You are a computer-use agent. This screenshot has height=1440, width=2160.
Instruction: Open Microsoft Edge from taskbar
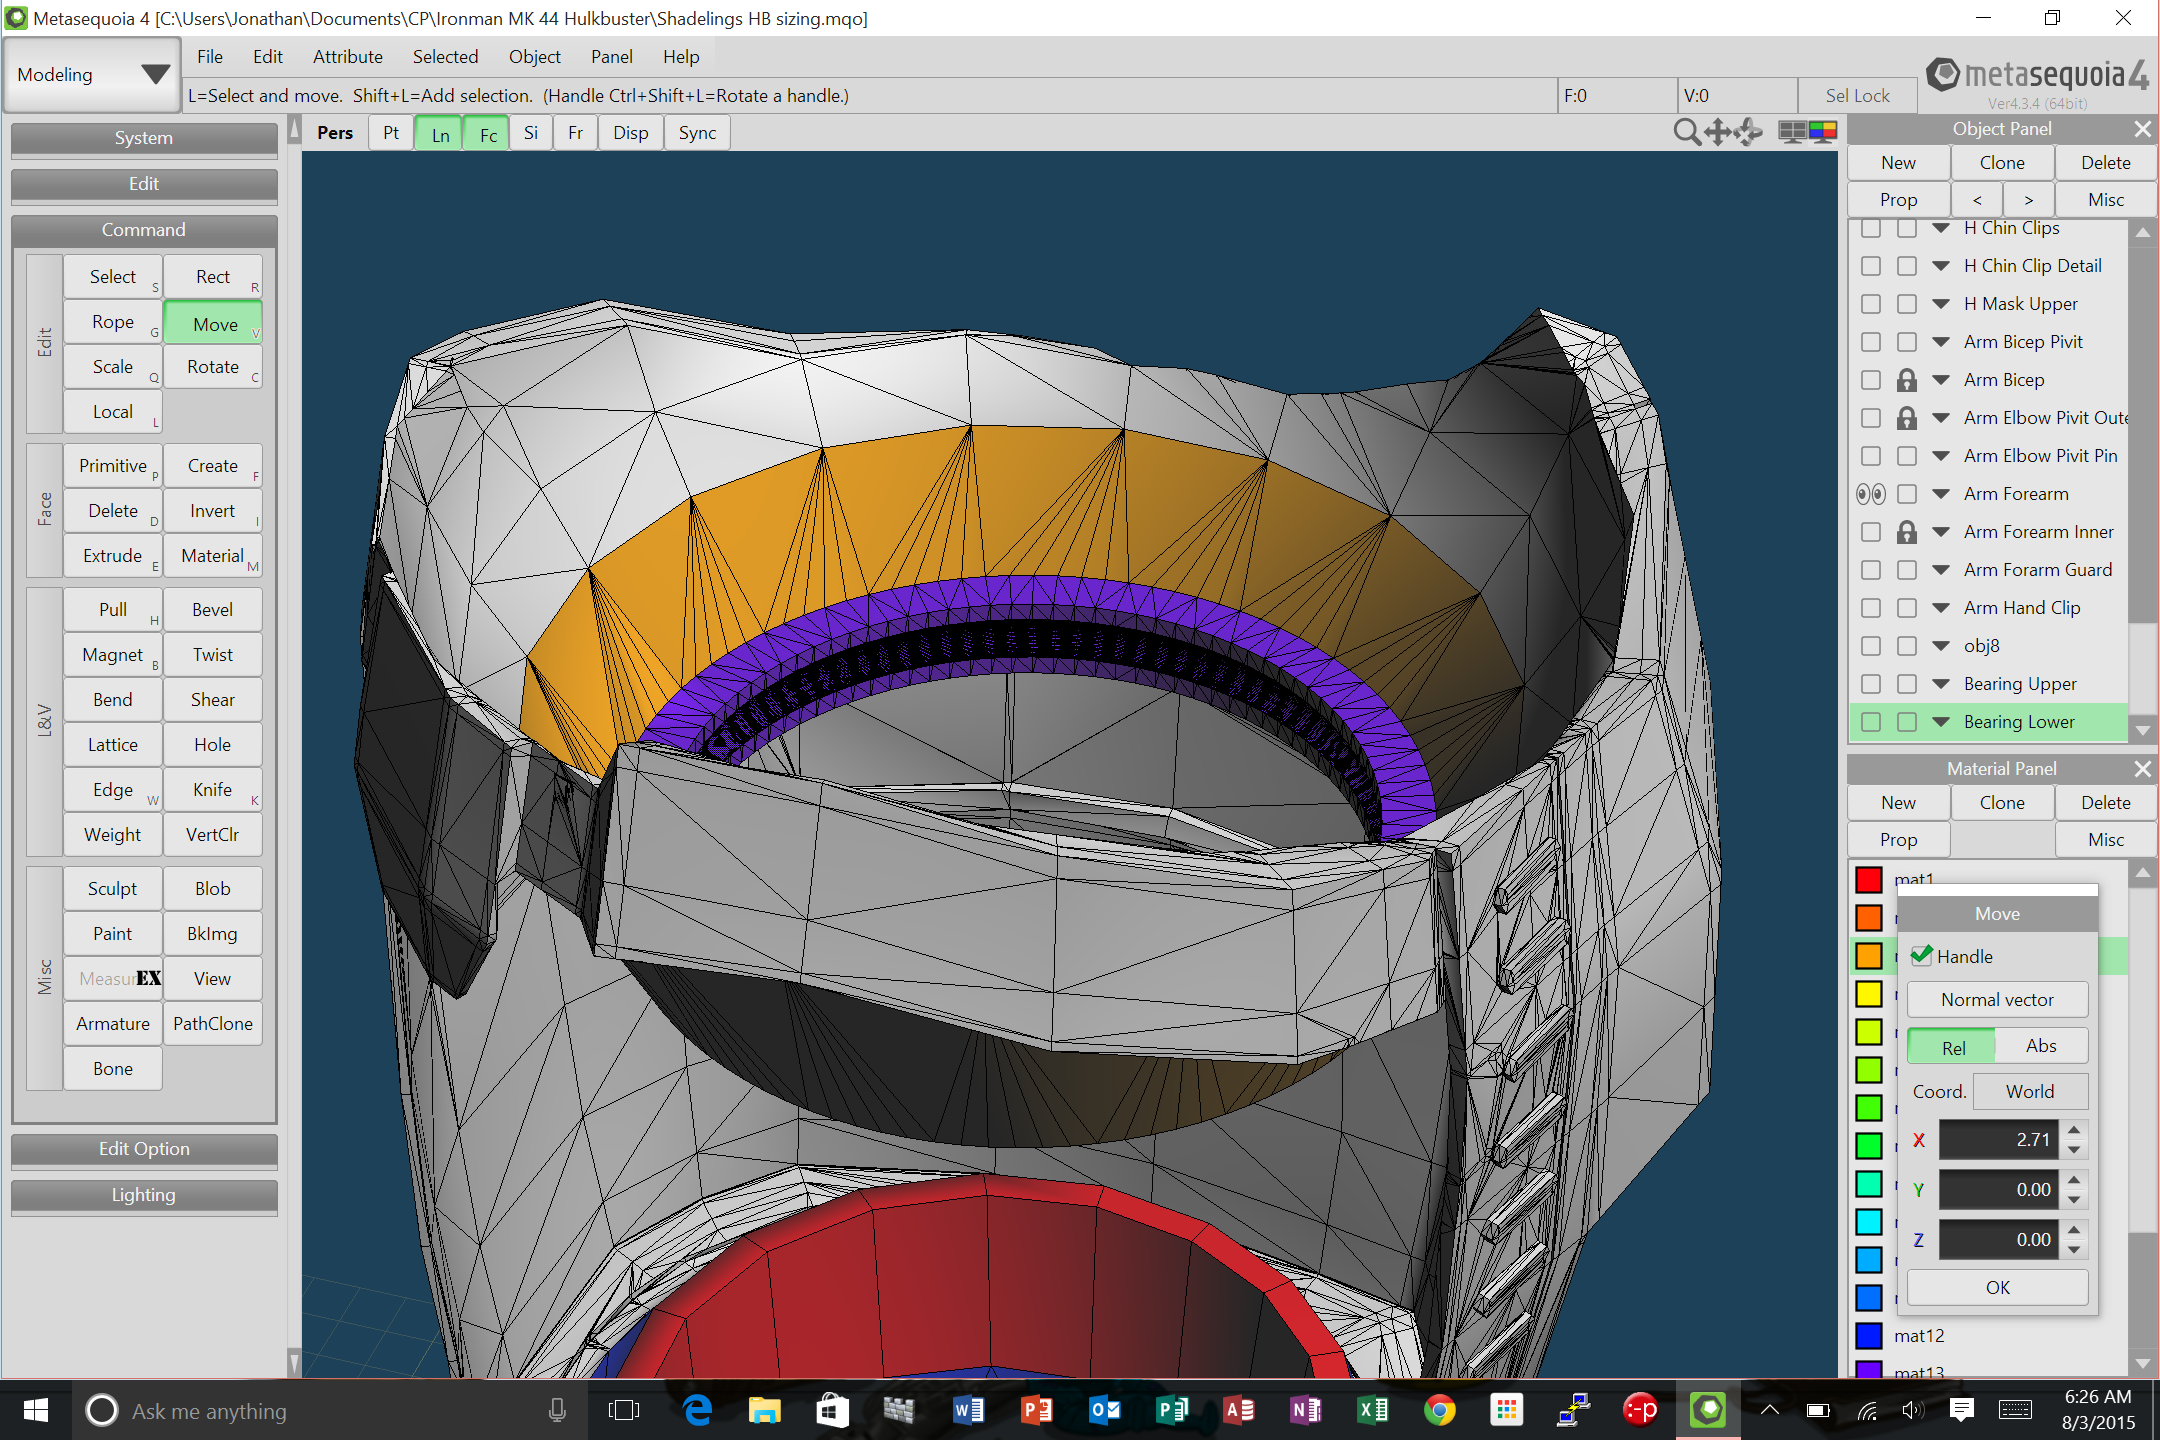pos(697,1410)
